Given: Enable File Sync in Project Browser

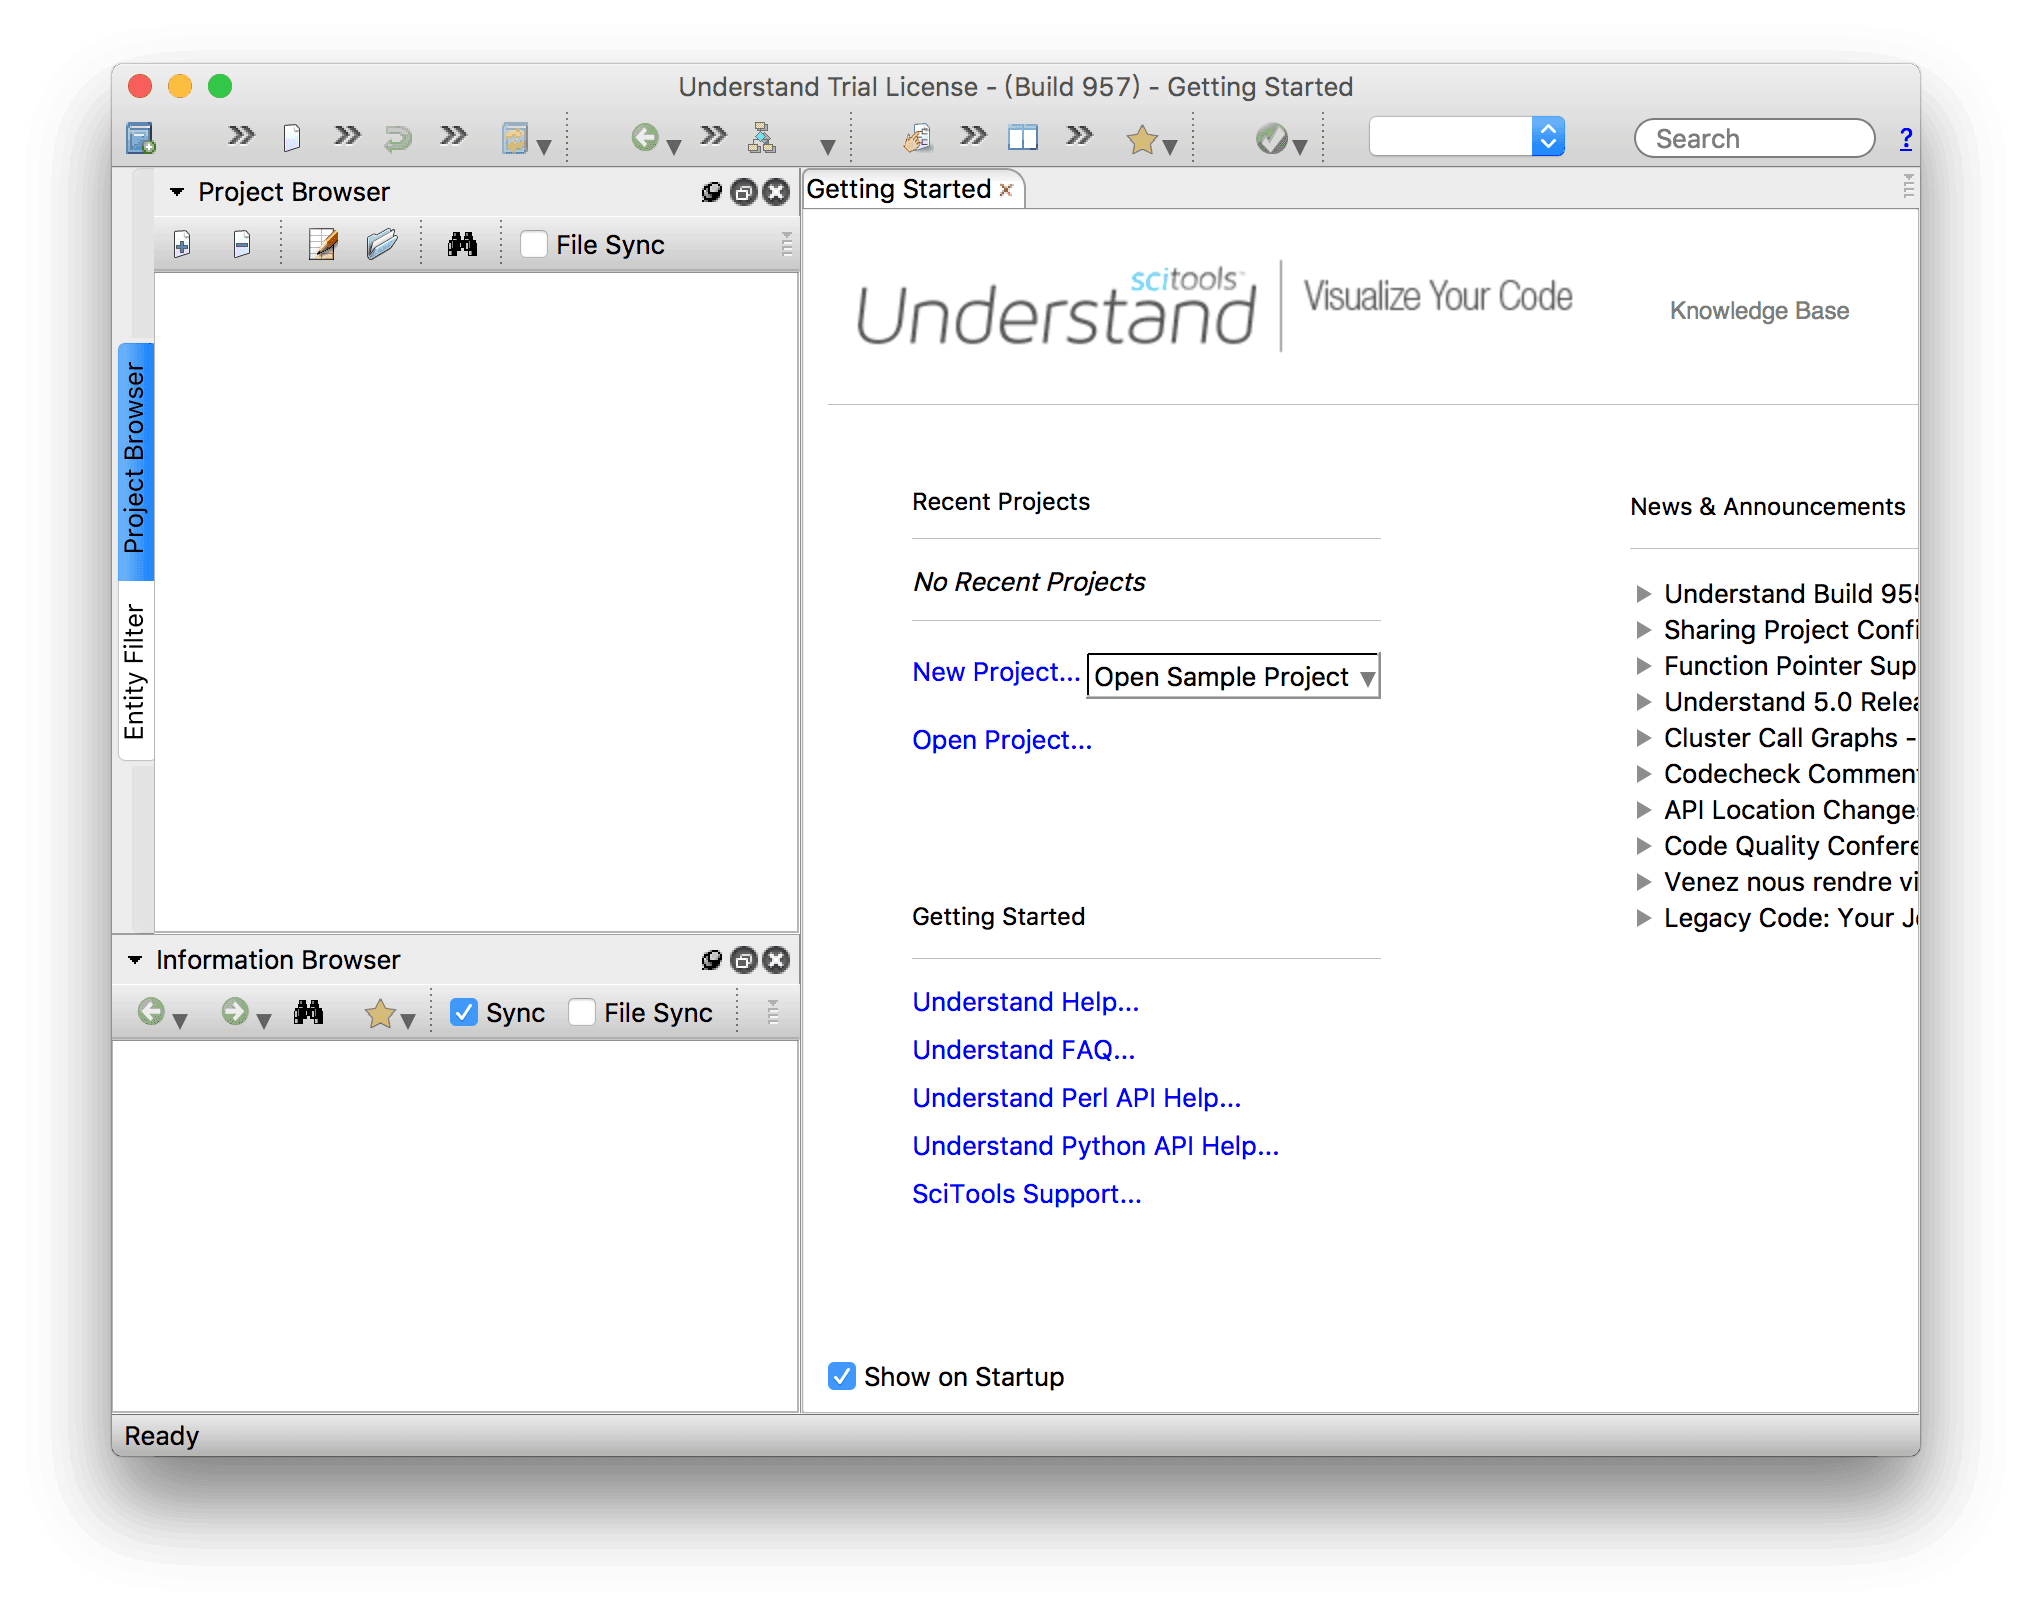Looking at the screenshot, I should click(x=534, y=244).
